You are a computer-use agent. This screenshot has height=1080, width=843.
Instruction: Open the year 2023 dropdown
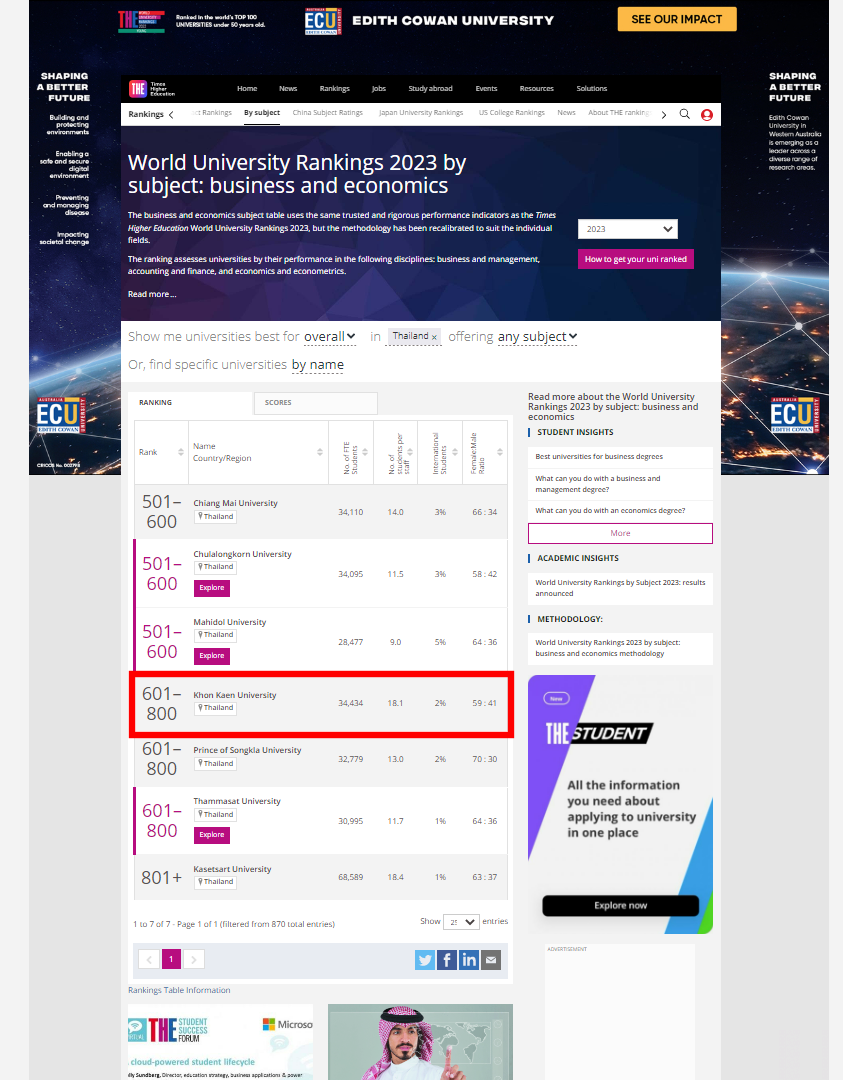click(627, 229)
